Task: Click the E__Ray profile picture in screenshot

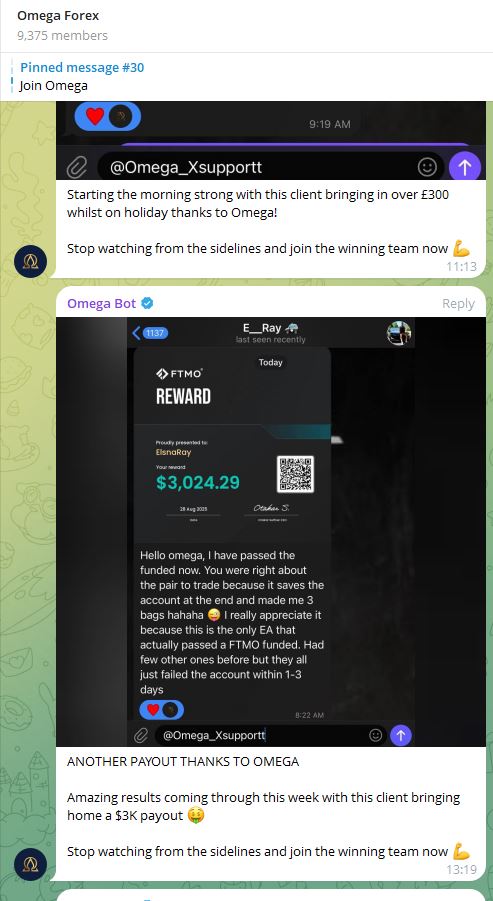Action: pos(399,333)
